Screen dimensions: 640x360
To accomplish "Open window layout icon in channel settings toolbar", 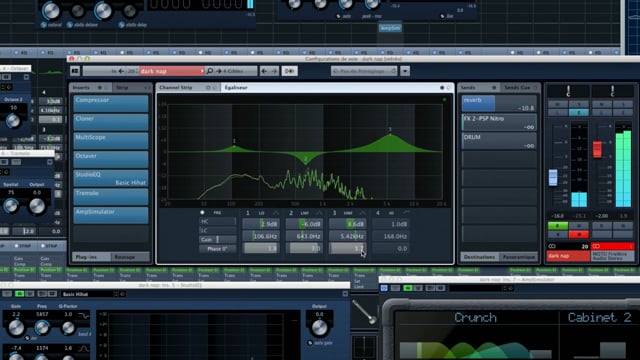I will click(x=75, y=71).
